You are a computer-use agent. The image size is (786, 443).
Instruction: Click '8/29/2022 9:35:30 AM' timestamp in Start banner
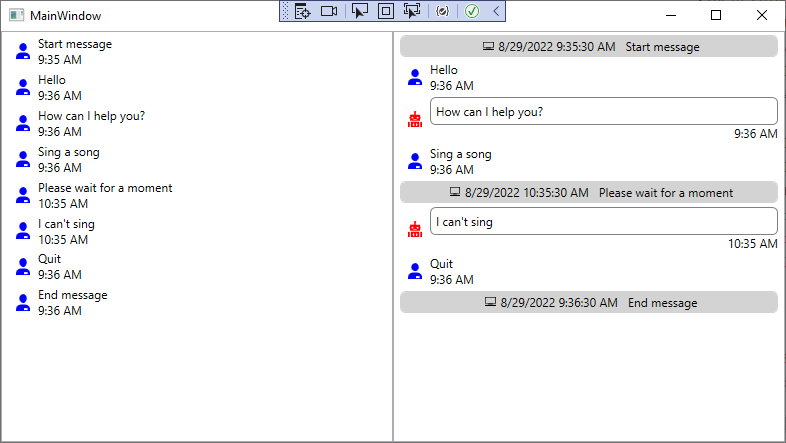tap(556, 47)
